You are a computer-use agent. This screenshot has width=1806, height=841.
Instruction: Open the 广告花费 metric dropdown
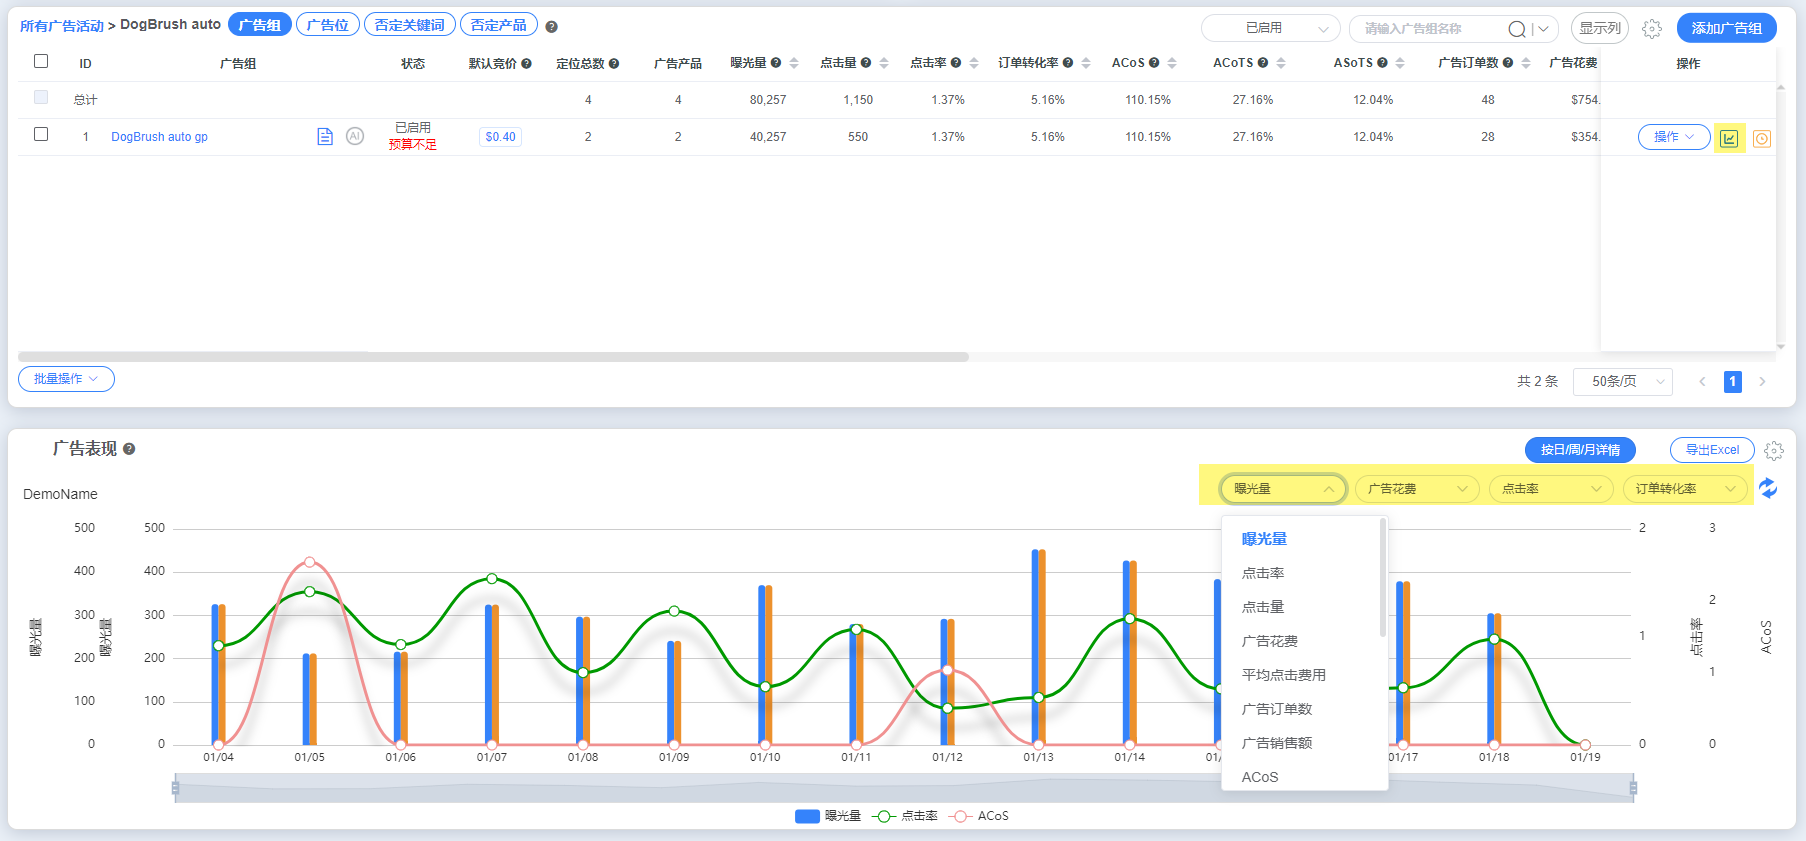point(1416,488)
